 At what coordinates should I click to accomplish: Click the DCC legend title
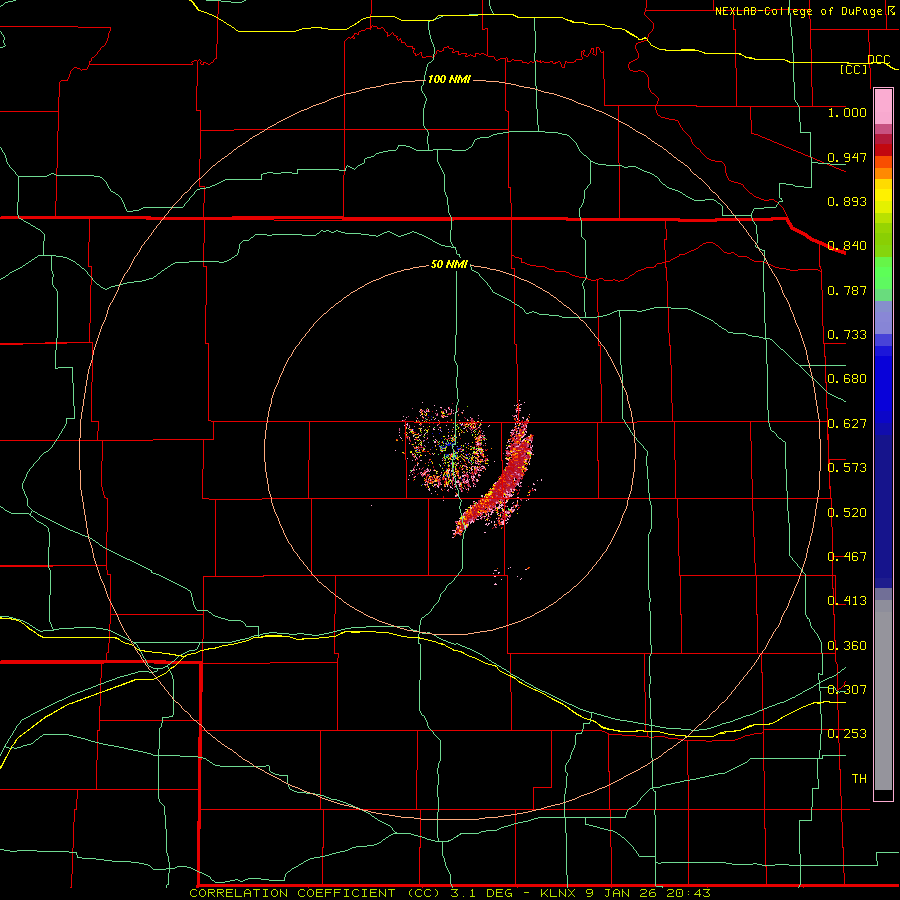878,60
